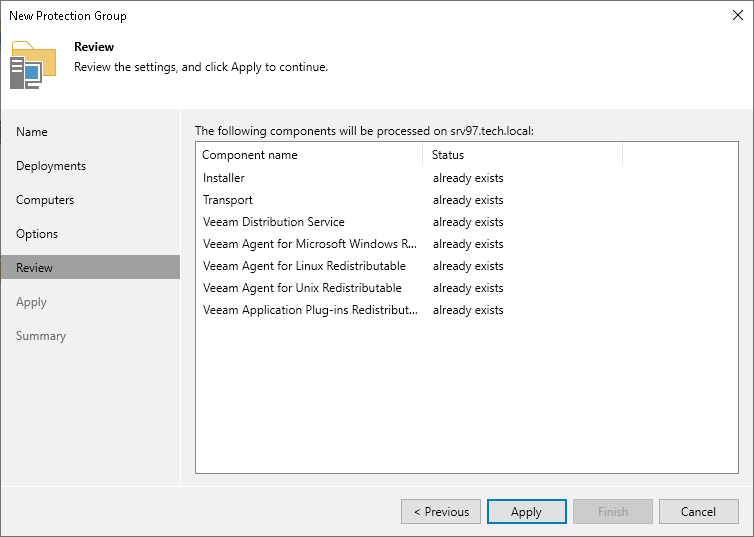Click Transport's 'already exists' status
Screen dimensions: 754x537
click(468, 200)
